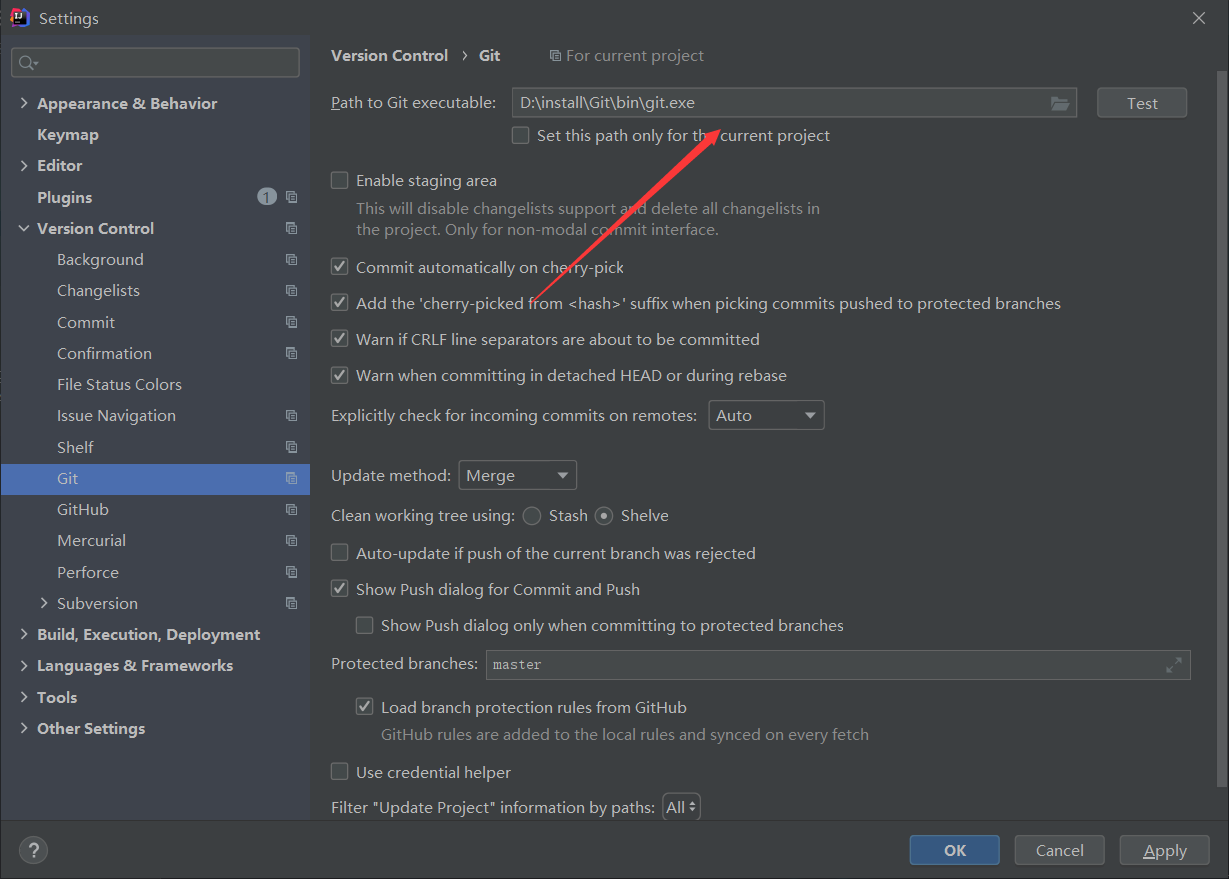Screen dimensions: 1229x879
Task: Click the IntelliJ logo in title bar
Action: (x=19, y=18)
